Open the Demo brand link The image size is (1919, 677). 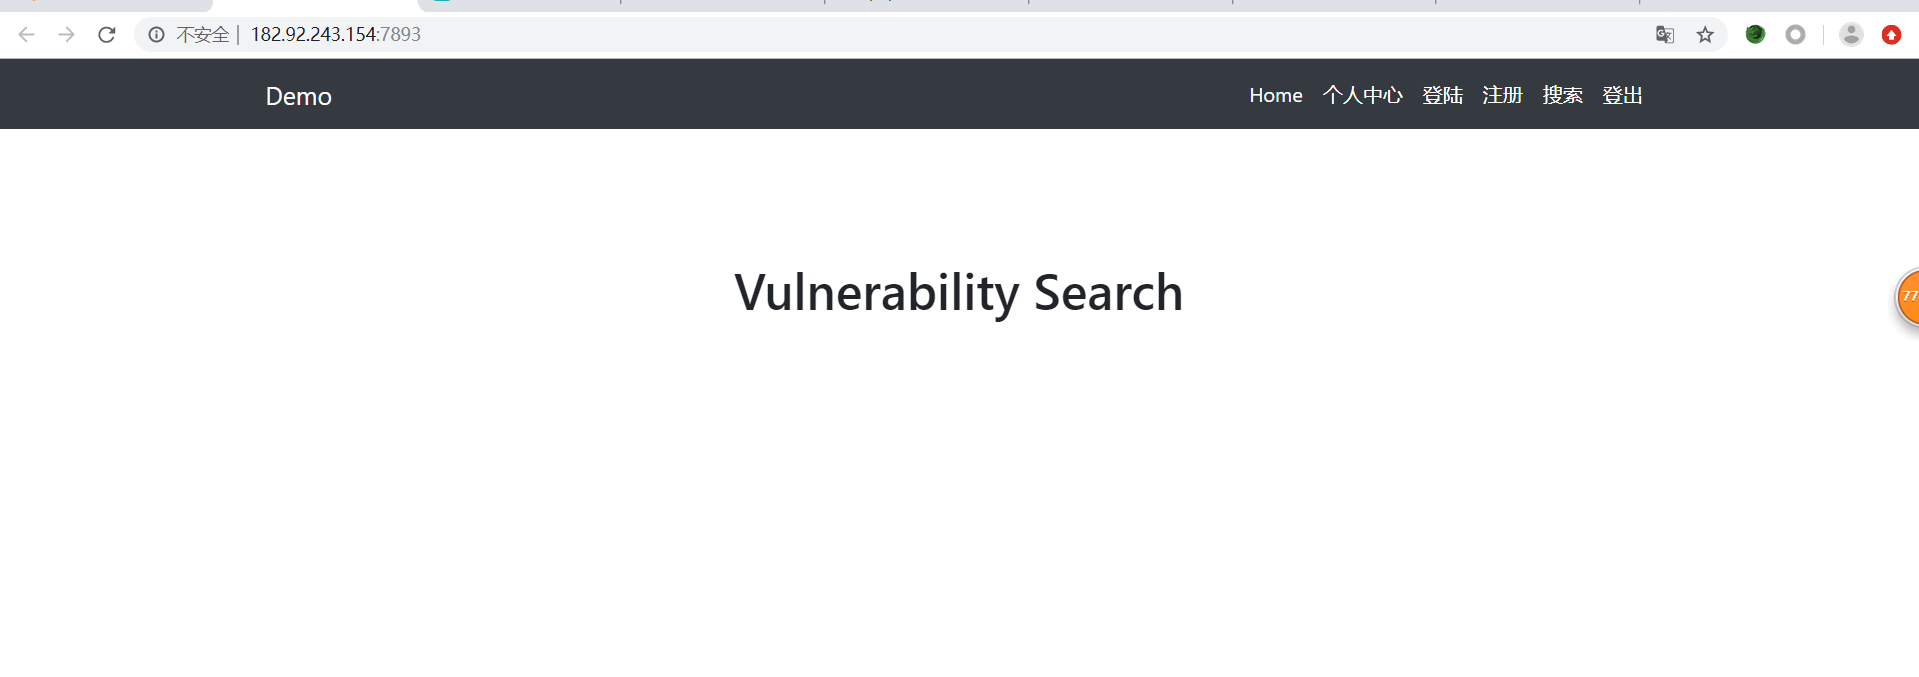(298, 96)
